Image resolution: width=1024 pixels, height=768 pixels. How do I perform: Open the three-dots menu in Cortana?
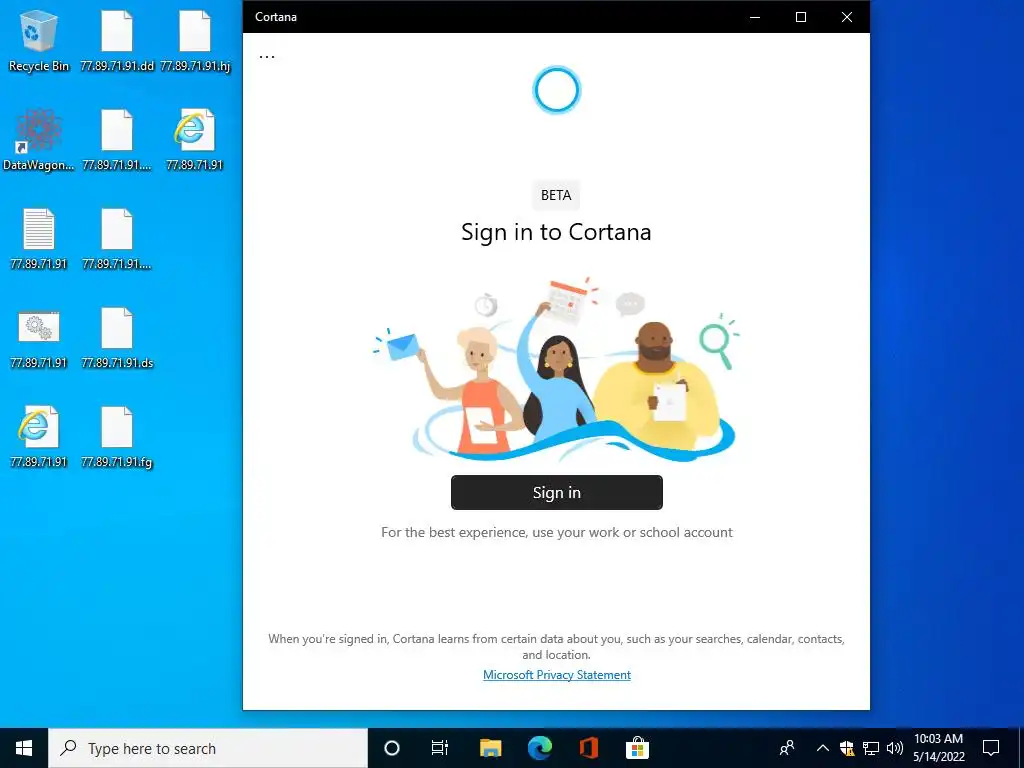pos(266,56)
